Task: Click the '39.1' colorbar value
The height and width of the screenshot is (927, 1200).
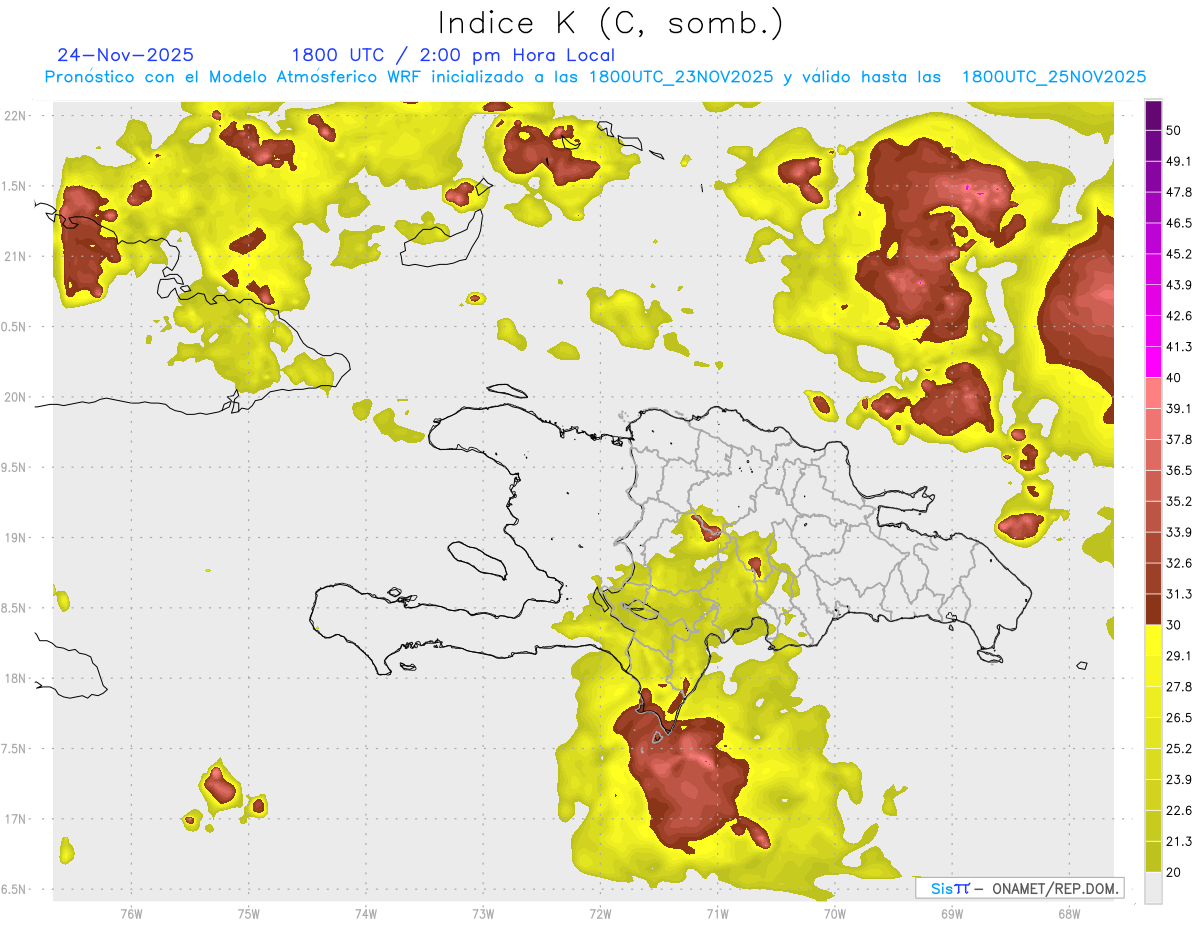Action: pyautogui.click(x=1179, y=408)
